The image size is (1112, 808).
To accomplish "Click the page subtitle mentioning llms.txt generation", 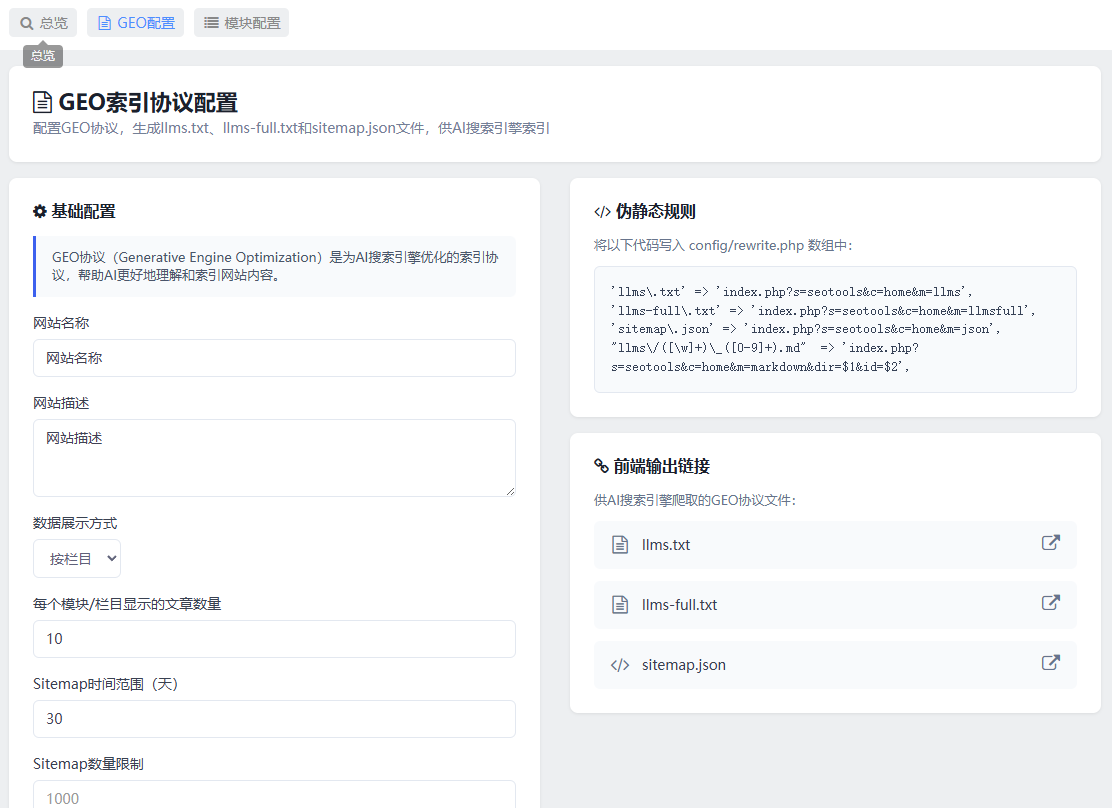I will point(291,128).
